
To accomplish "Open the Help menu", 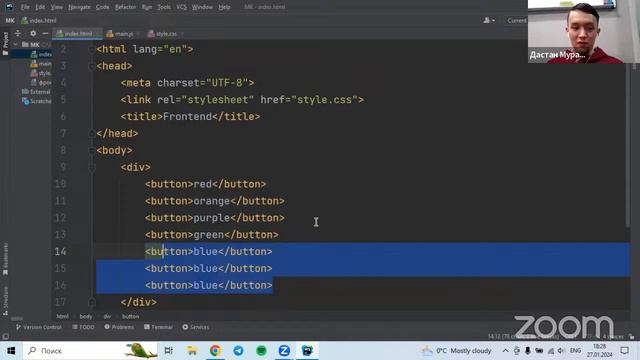I will tap(224, 7).
